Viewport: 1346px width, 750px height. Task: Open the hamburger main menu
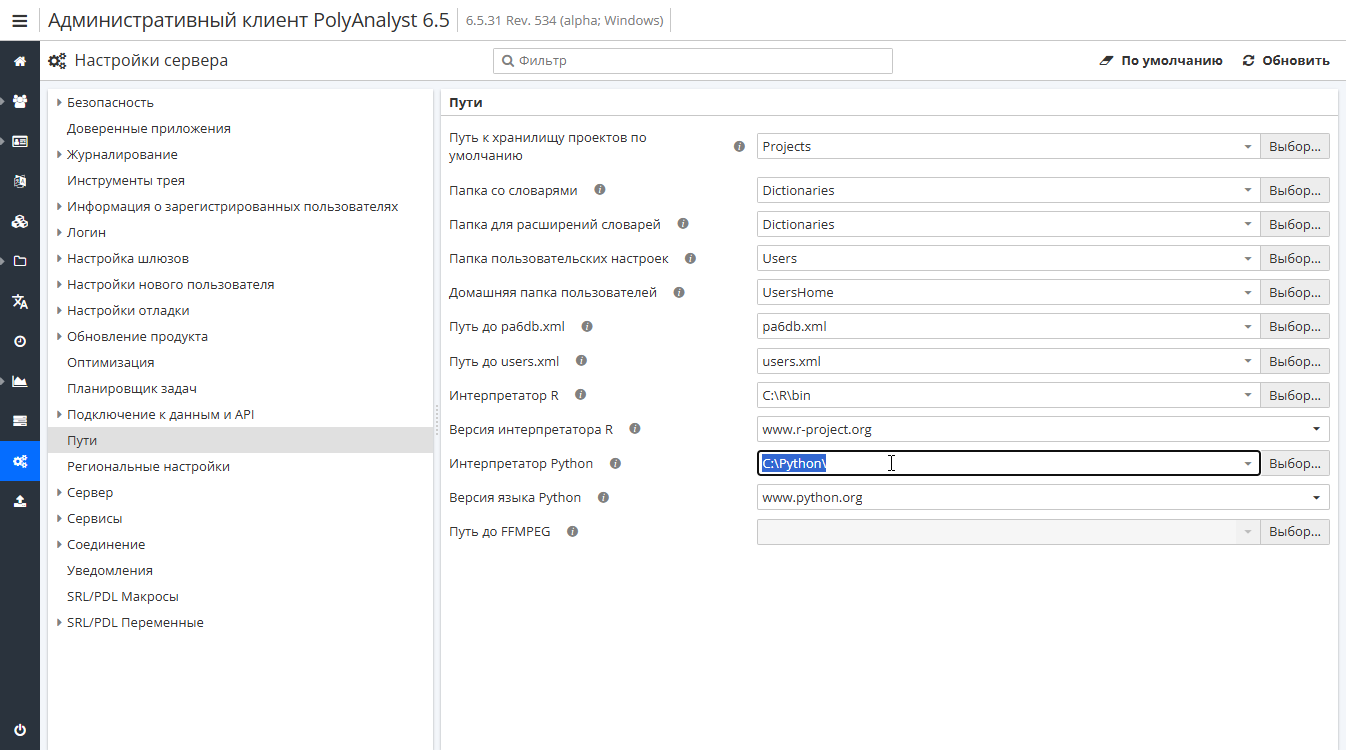point(20,20)
